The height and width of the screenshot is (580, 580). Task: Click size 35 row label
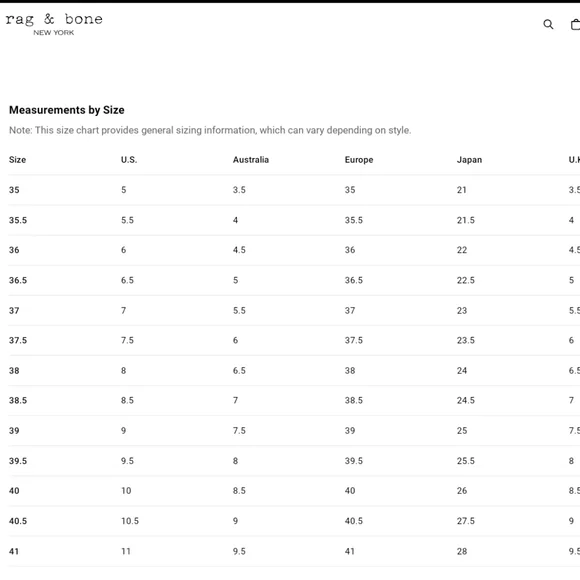(14, 190)
